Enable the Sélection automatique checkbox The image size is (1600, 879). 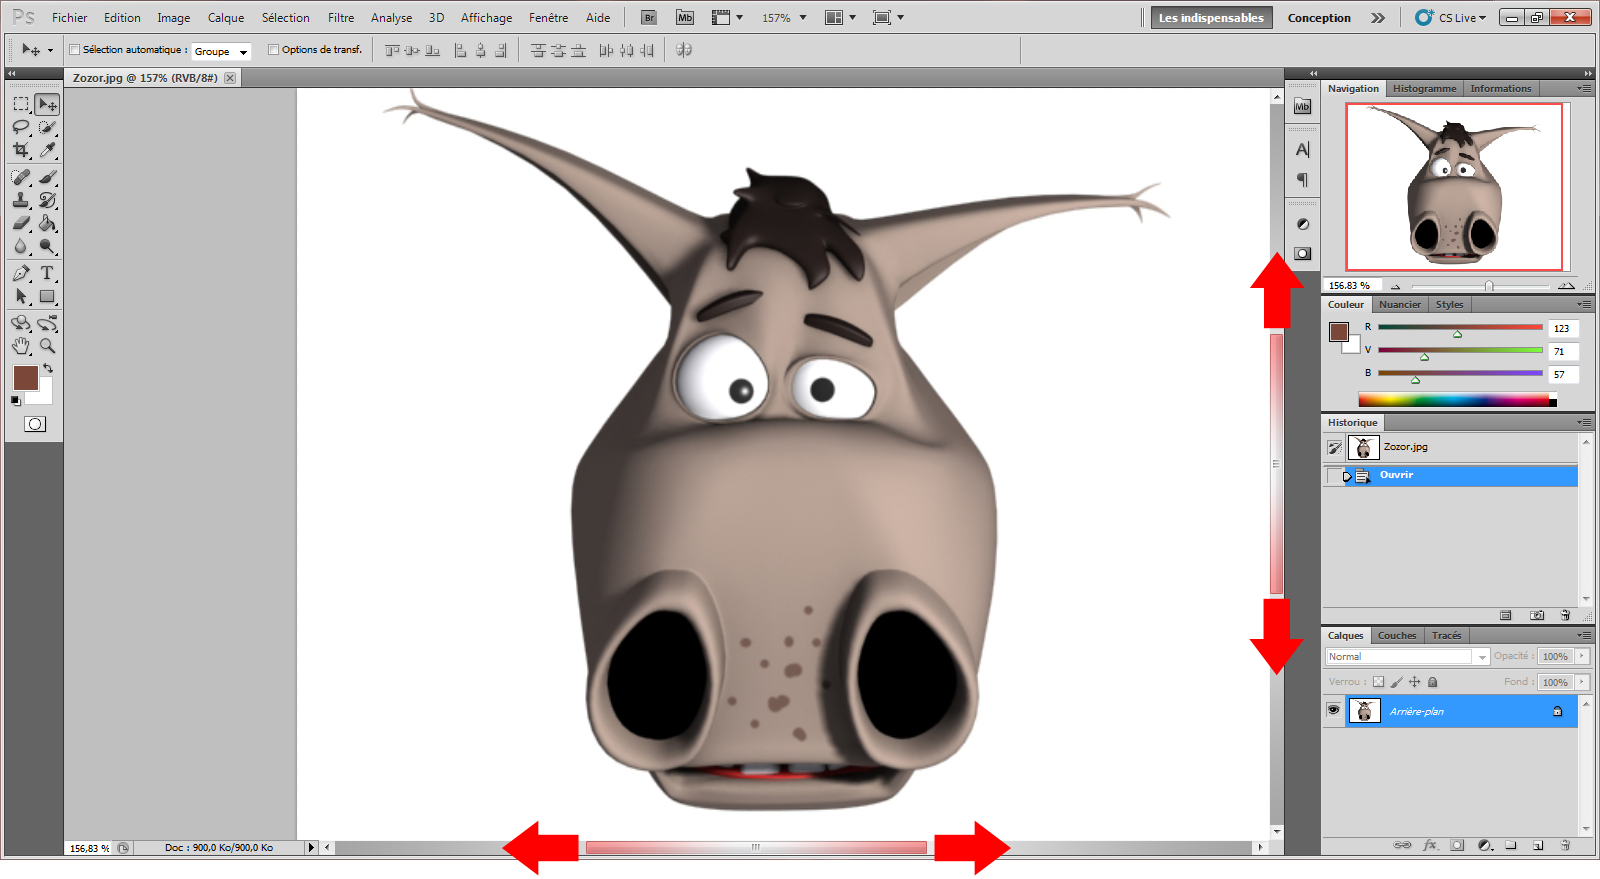[x=75, y=50]
